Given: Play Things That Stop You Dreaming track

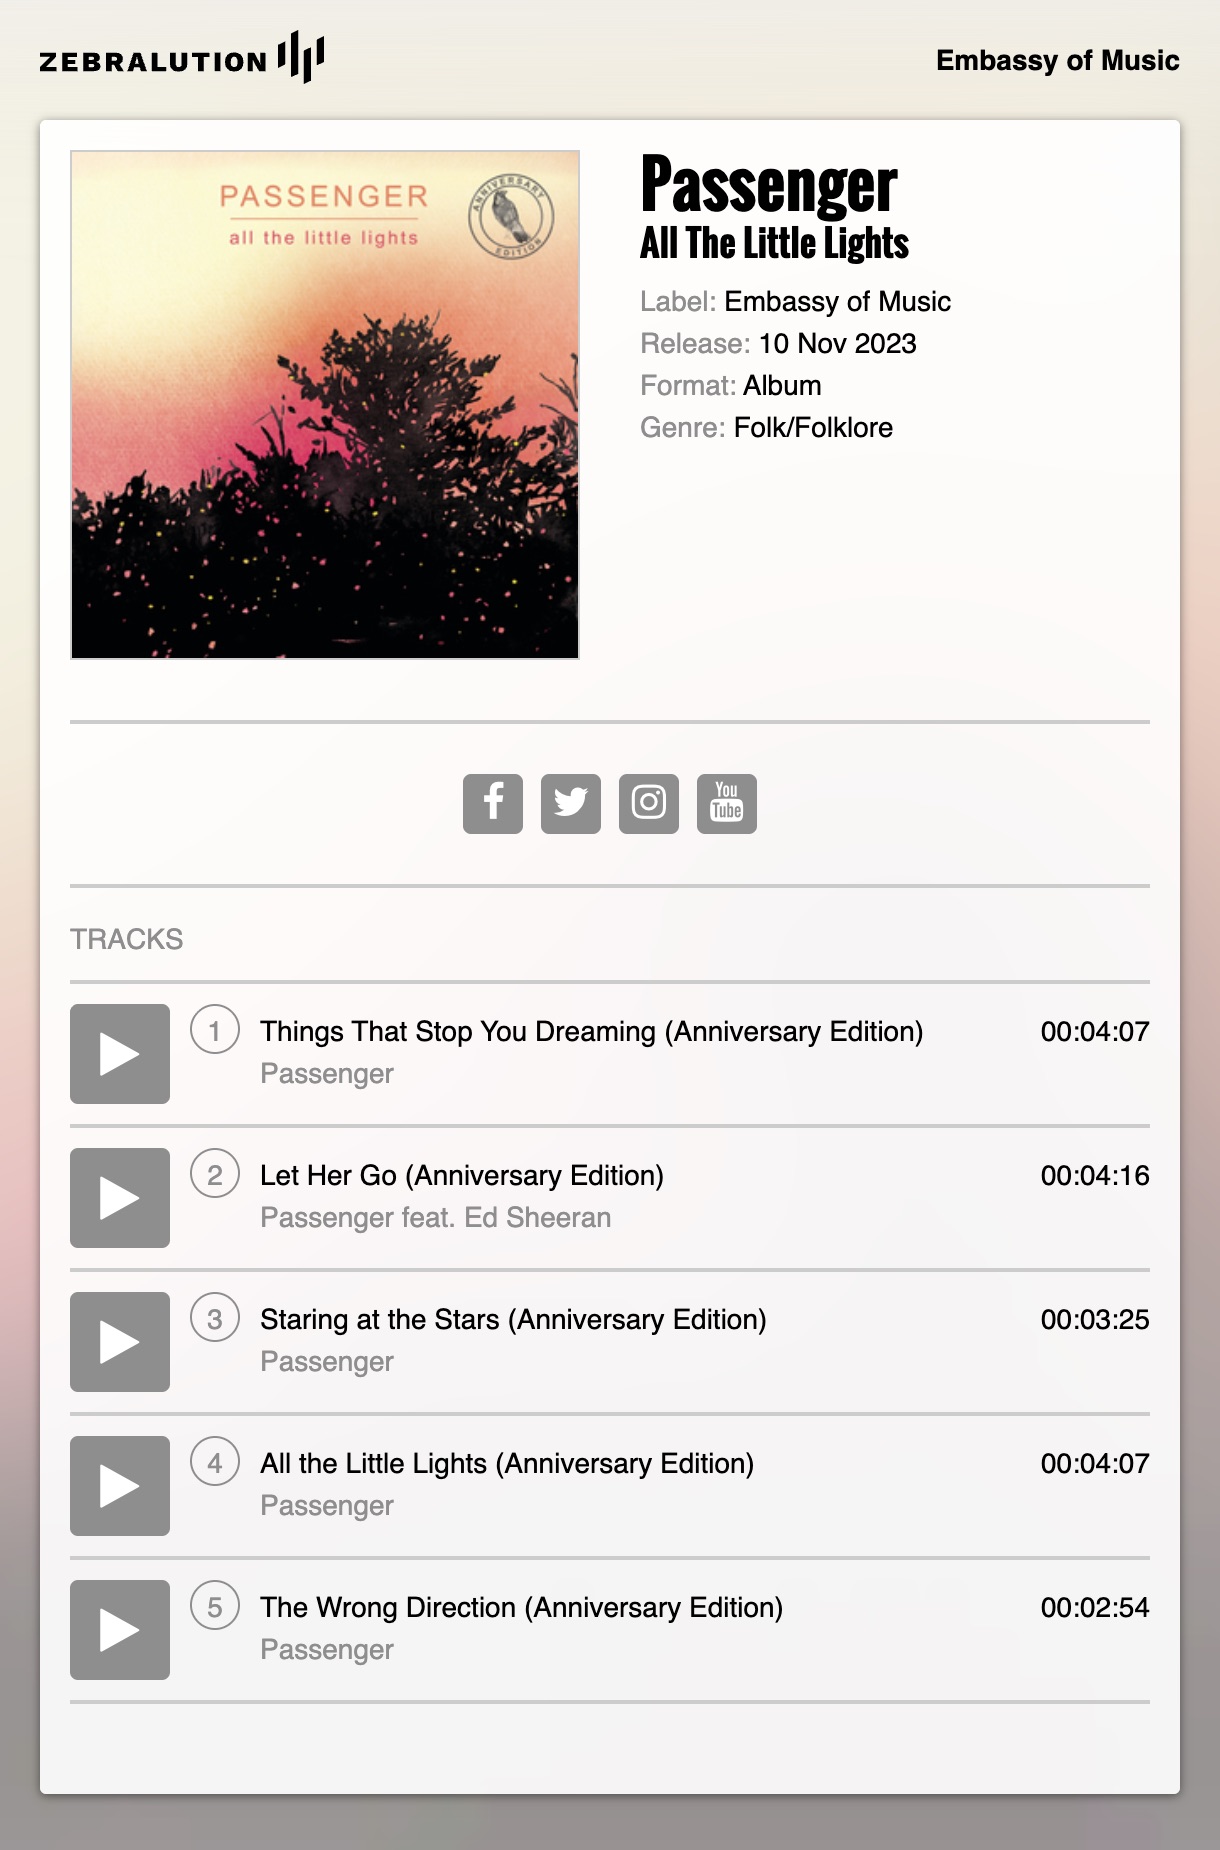Looking at the screenshot, I should 120,1054.
